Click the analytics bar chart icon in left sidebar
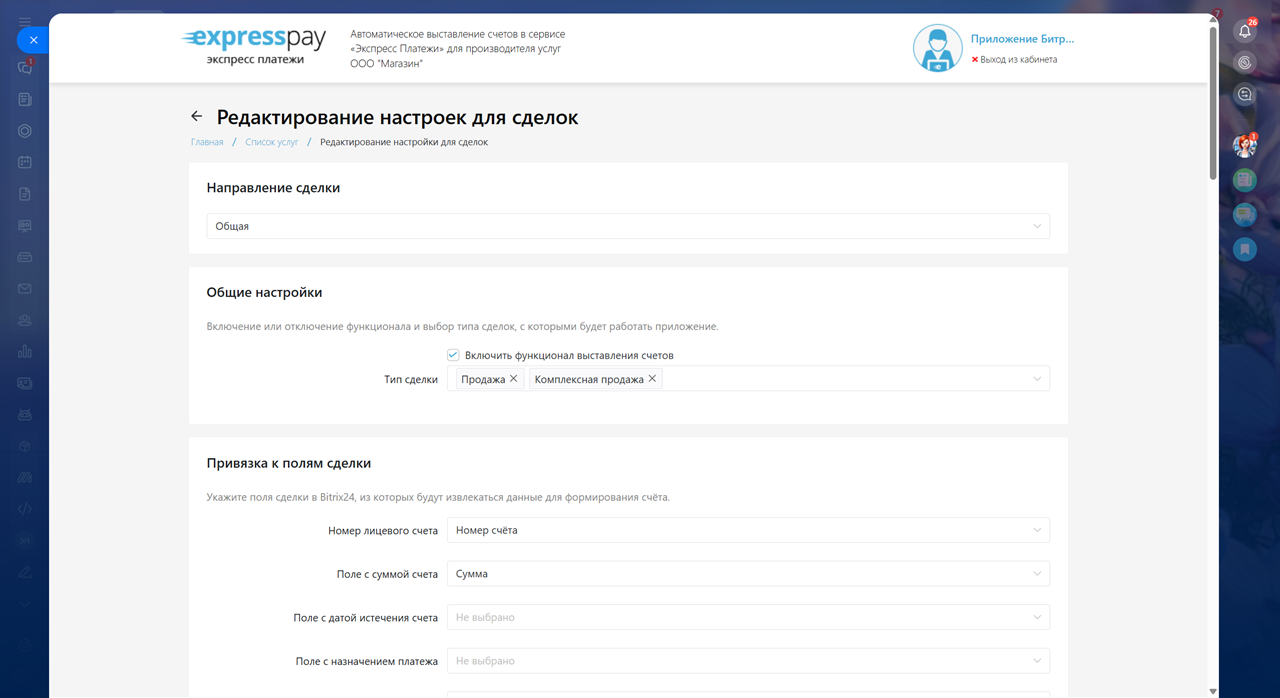The width and height of the screenshot is (1280, 698). tap(25, 351)
